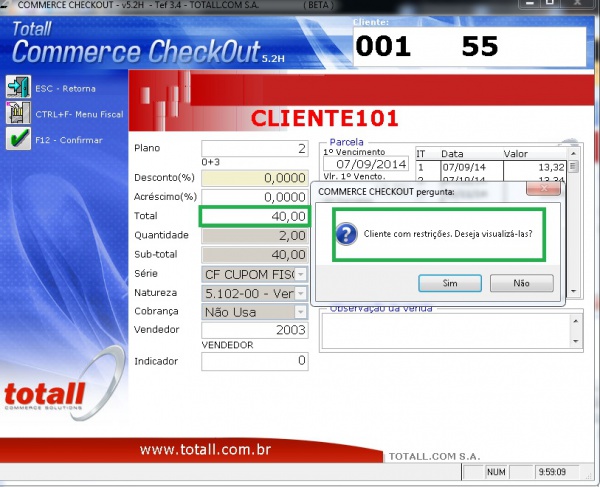Click Observação box scroll up arrow
Screen dimensions: 600x487
point(576,321)
